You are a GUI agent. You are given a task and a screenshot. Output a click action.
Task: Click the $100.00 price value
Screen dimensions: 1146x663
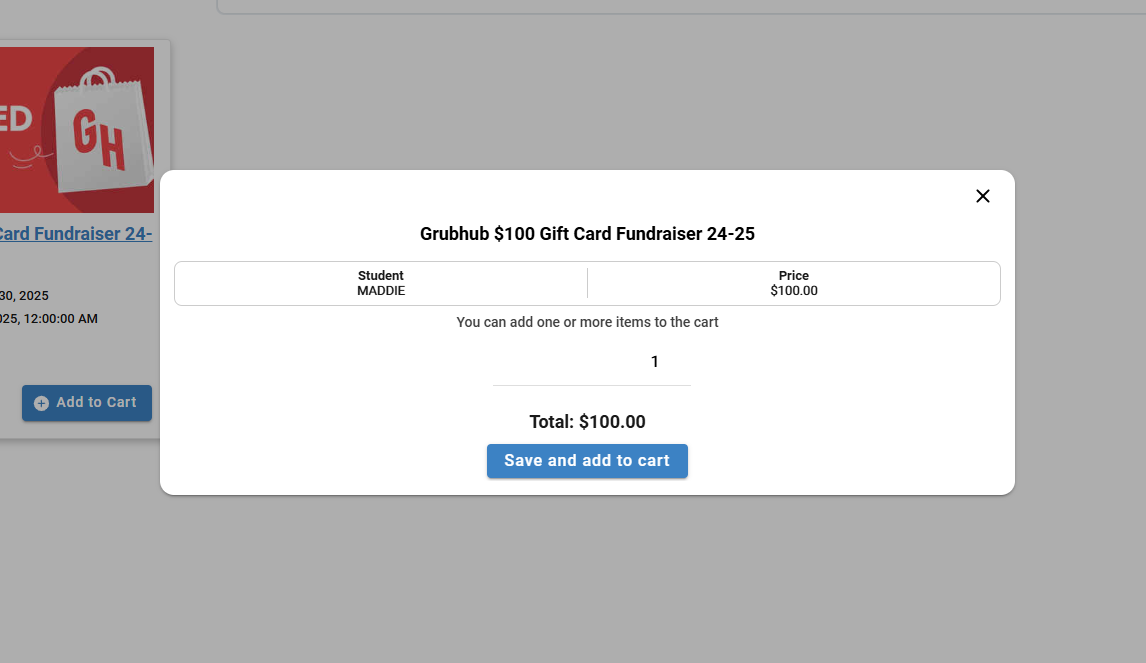click(794, 291)
